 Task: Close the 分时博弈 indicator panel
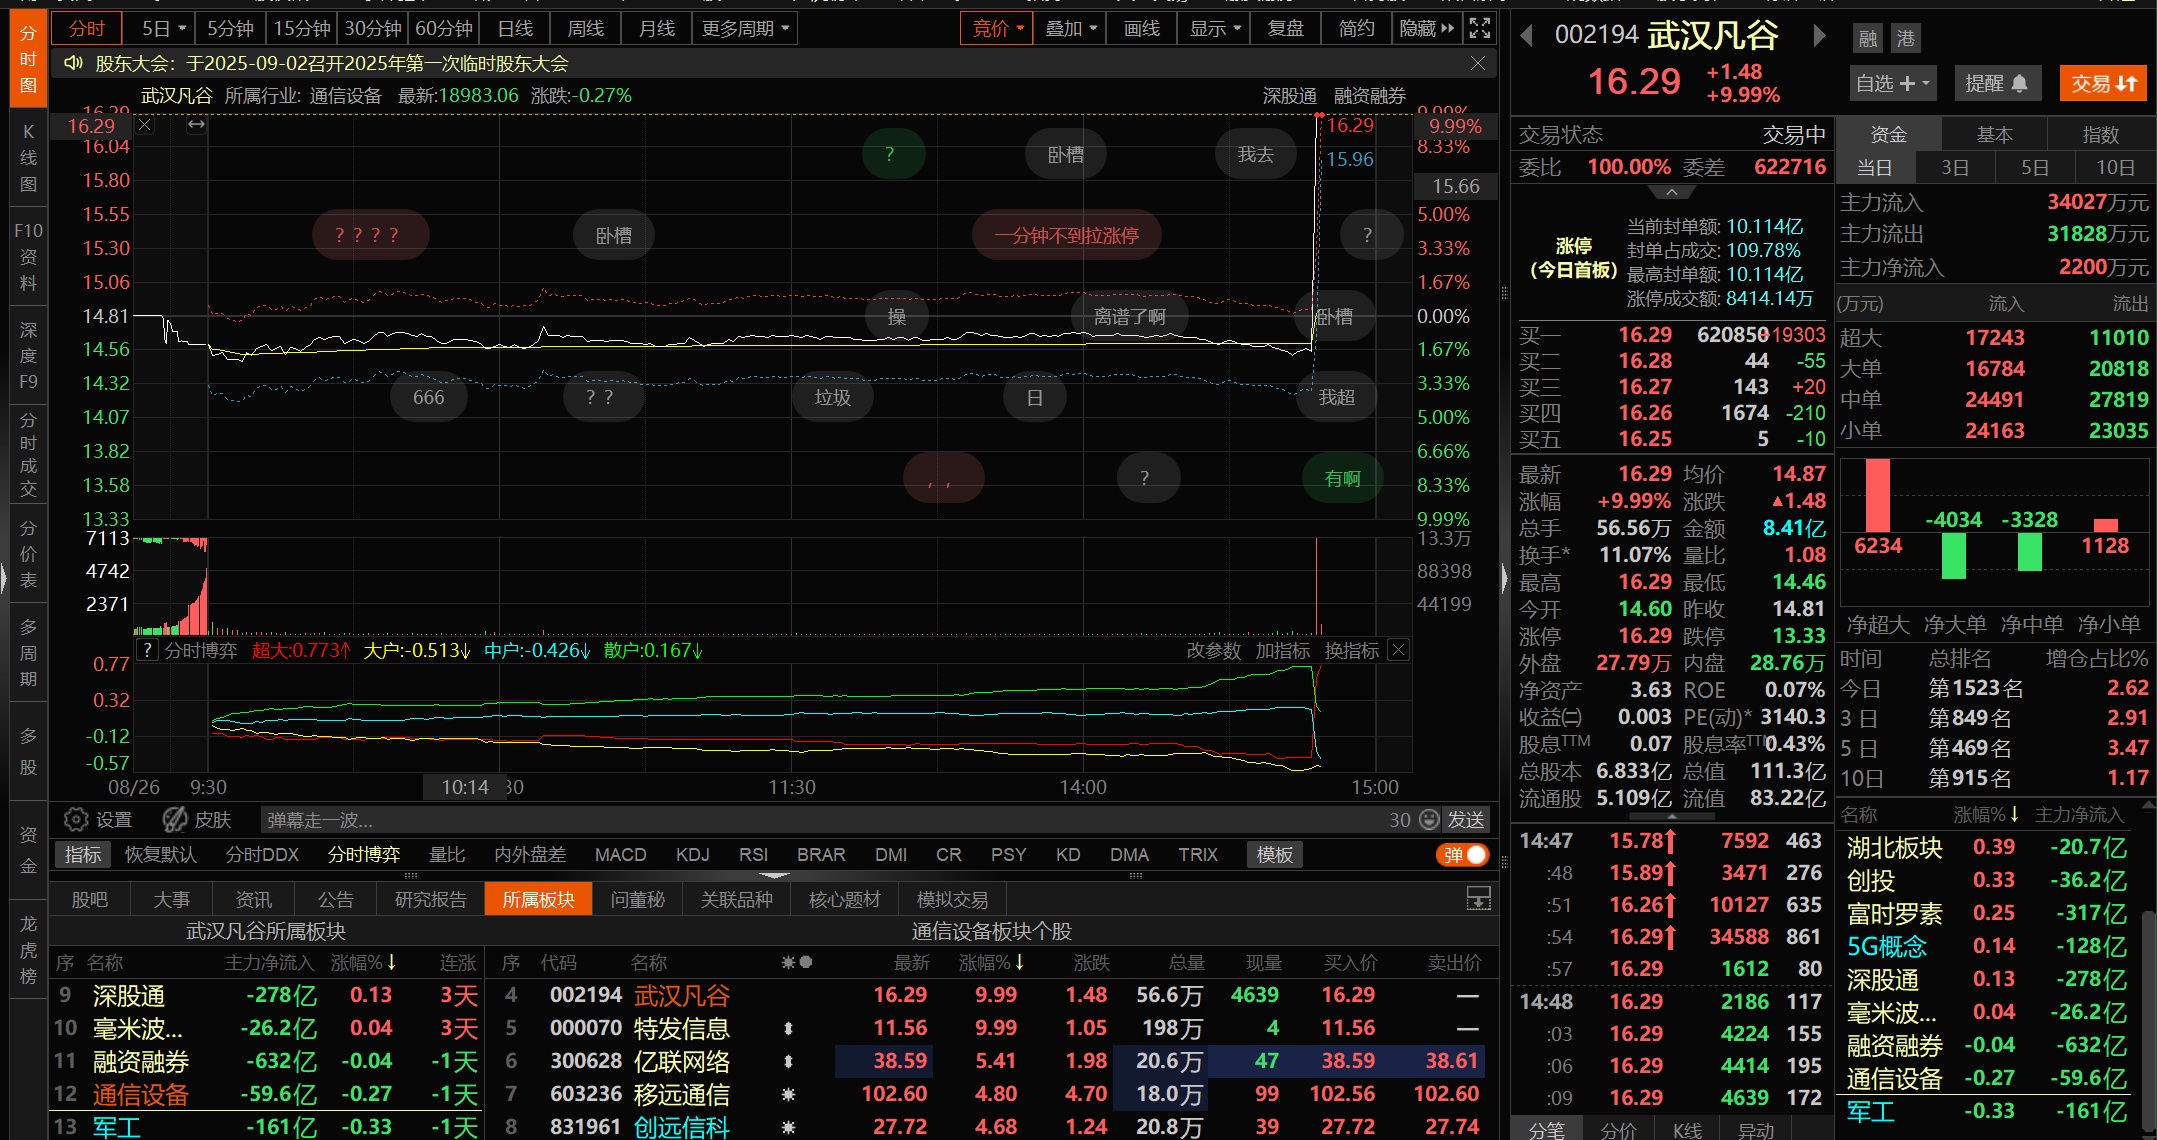pos(1398,650)
